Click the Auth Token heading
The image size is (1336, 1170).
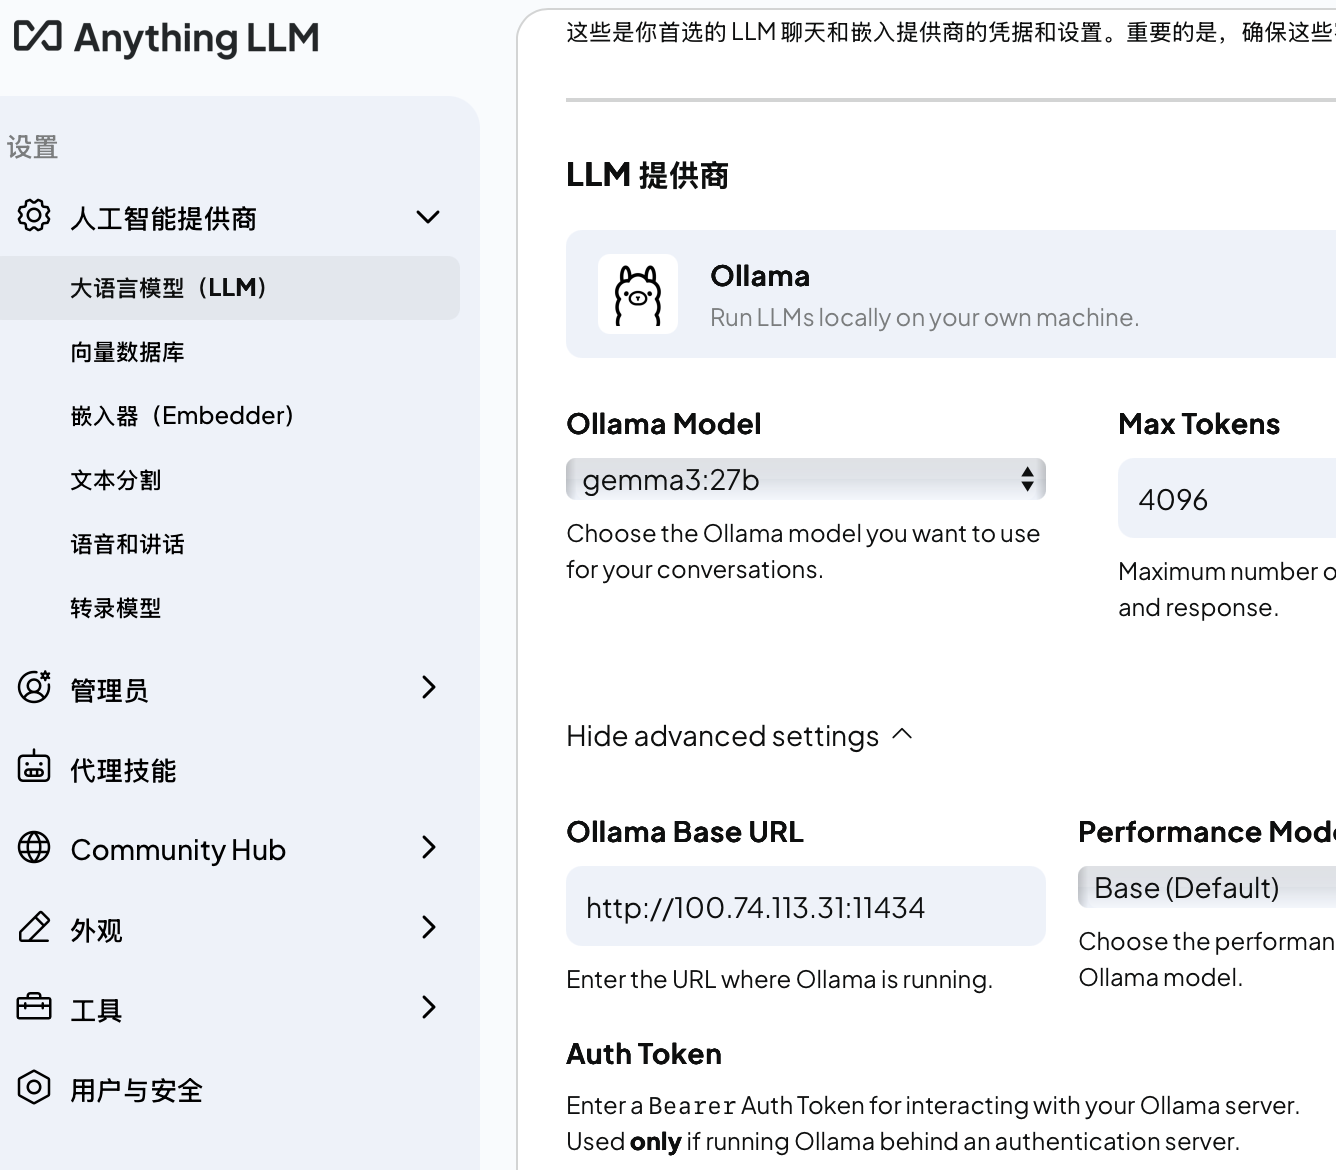[x=644, y=1054]
